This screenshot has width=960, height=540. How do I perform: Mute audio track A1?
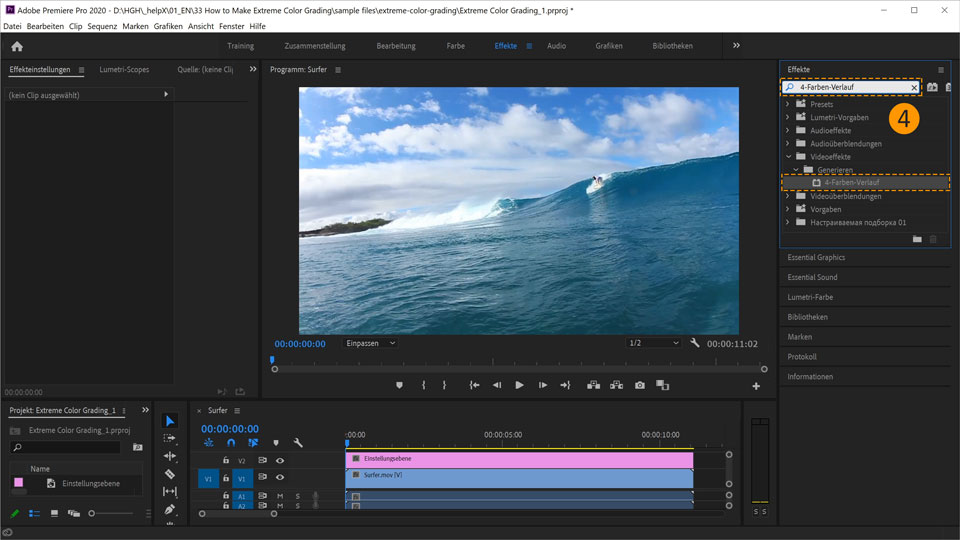pyautogui.click(x=280, y=496)
